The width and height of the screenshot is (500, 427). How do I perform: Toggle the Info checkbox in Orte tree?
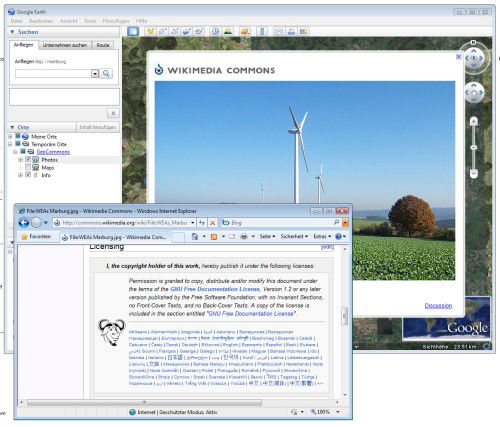[x=28, y=175]
